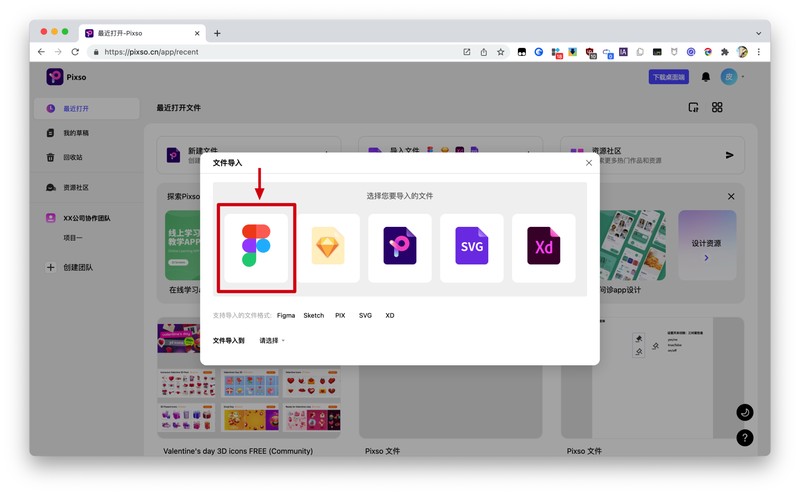Click the open-in-new-window icon in address bar
This screenshot has height=495, width=800.
click(x=466, y=52)
